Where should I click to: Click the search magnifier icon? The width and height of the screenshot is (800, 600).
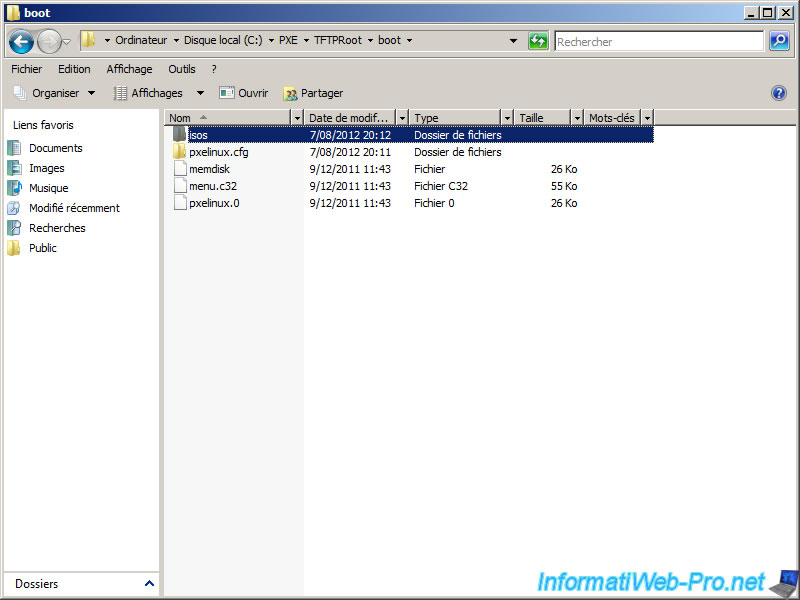coord(779,40)
